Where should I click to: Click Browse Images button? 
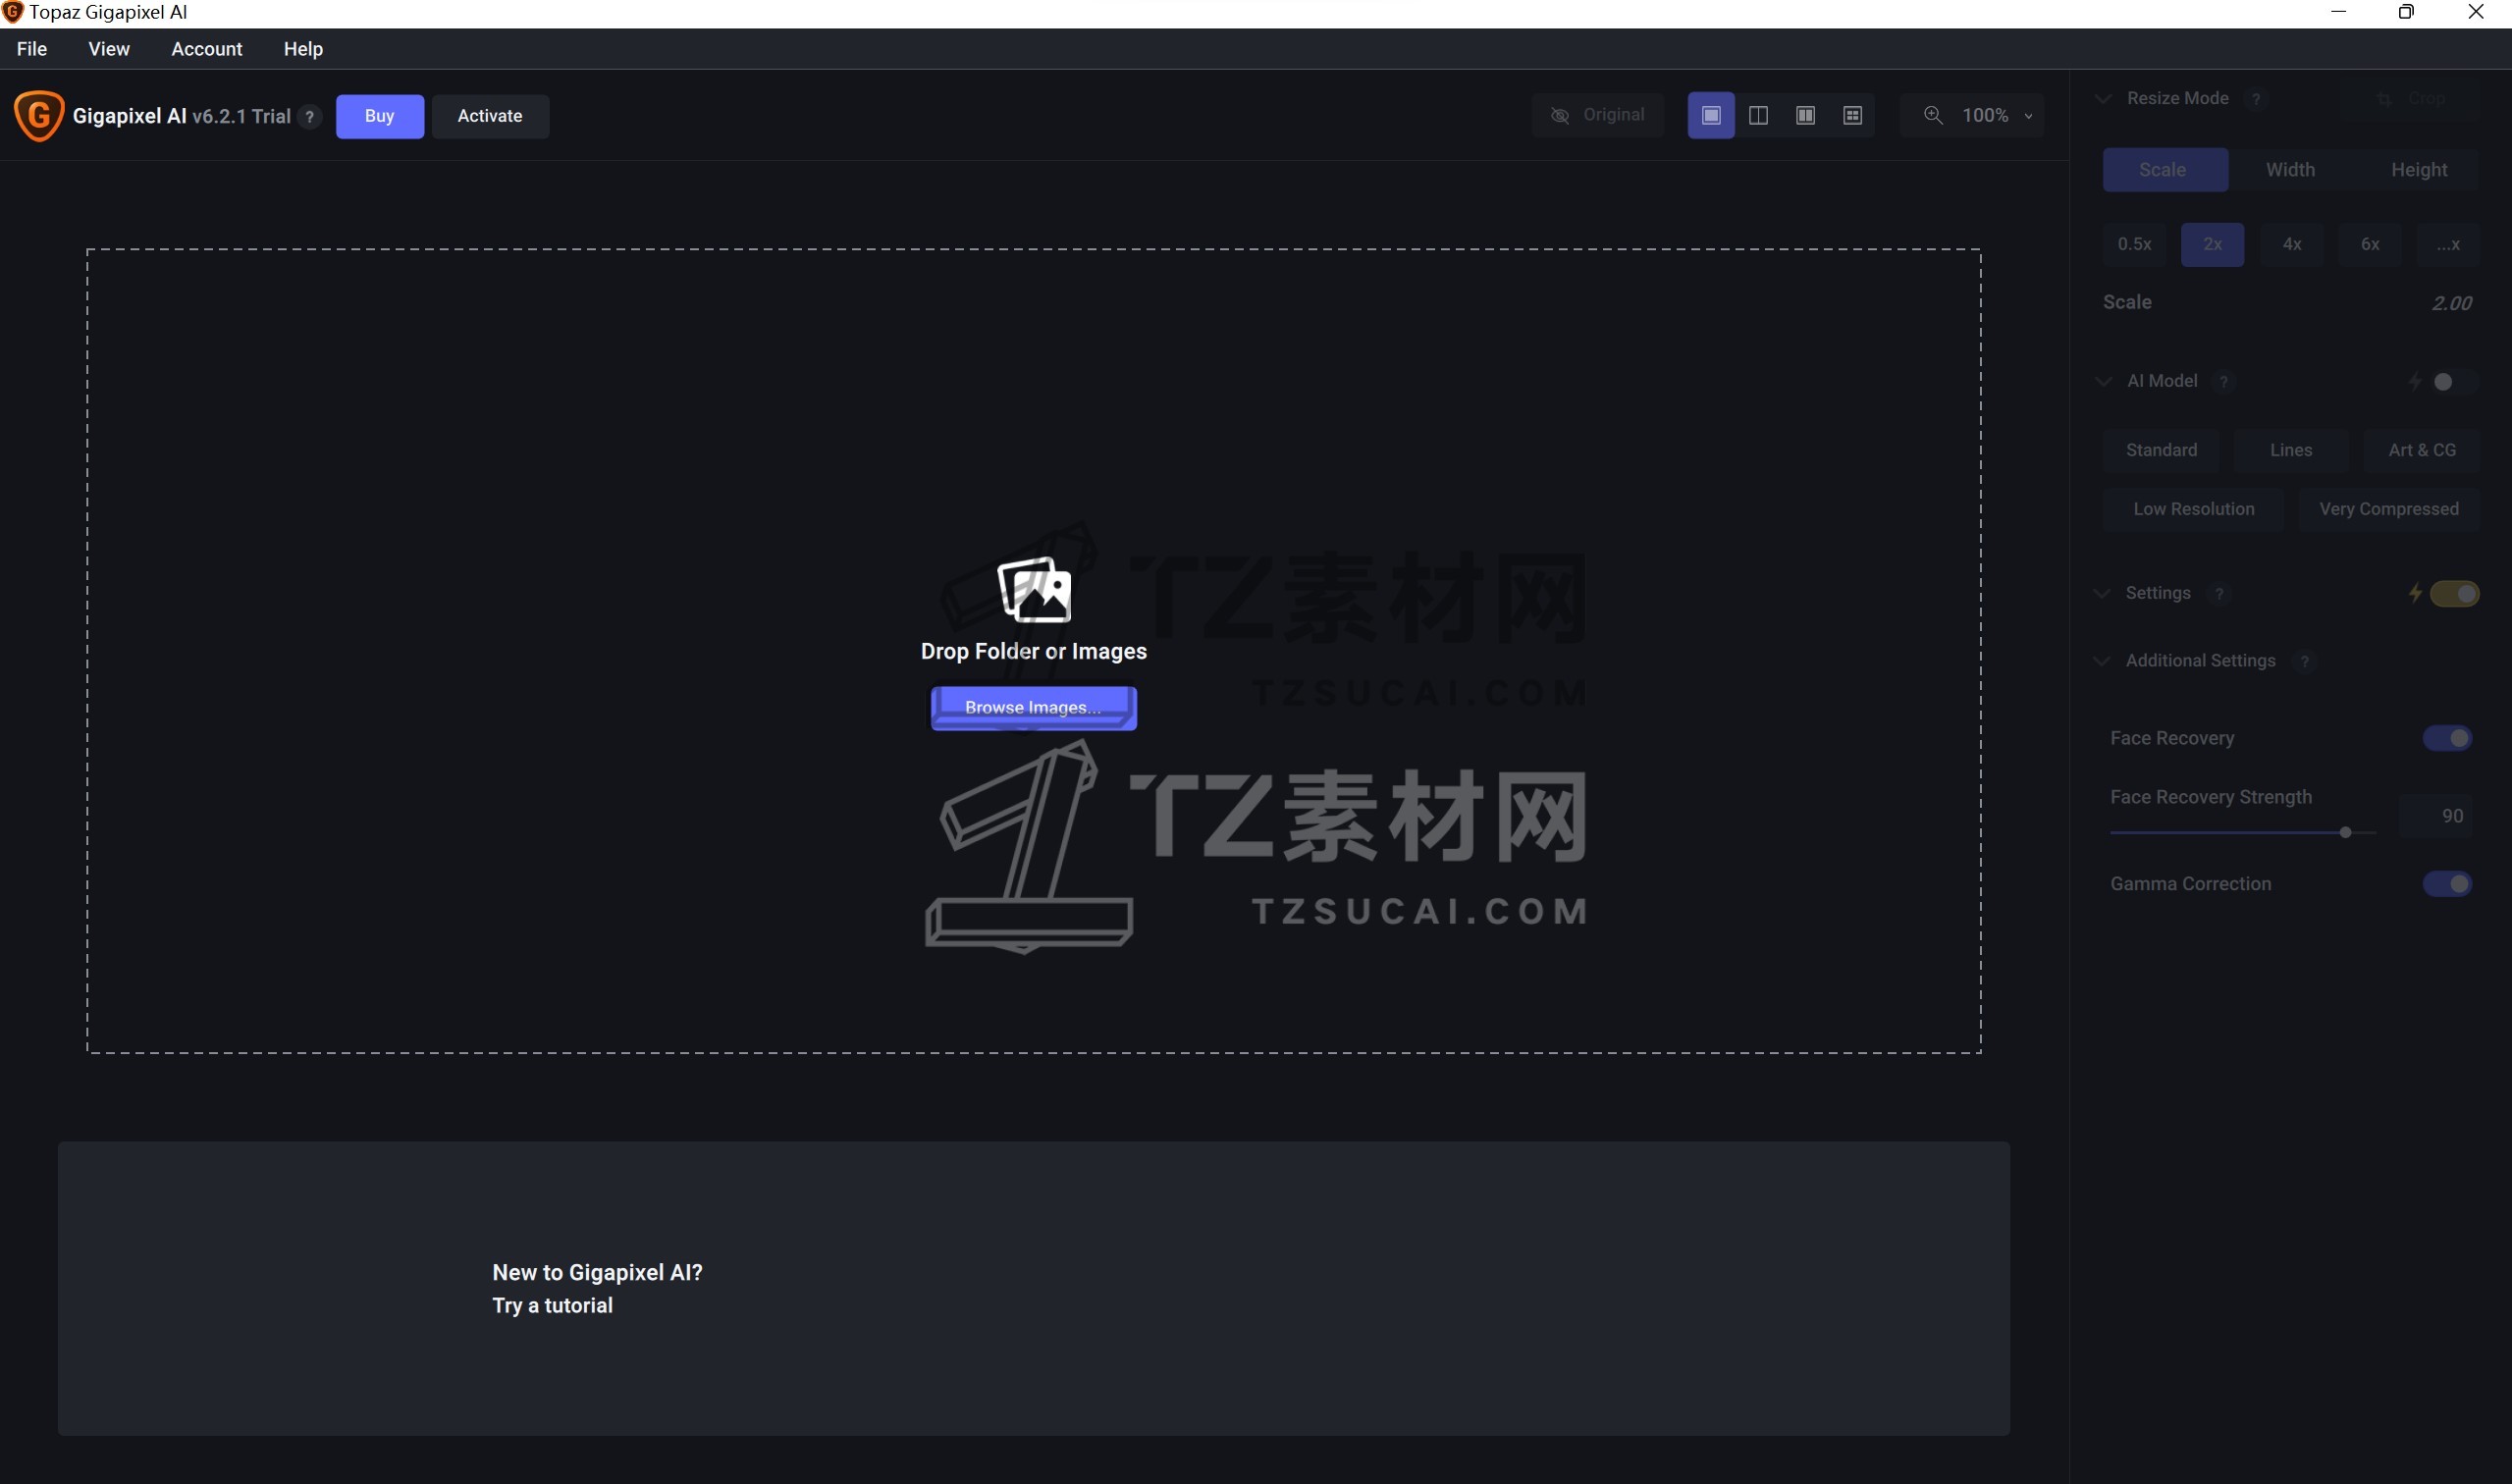pos(1033,708)
